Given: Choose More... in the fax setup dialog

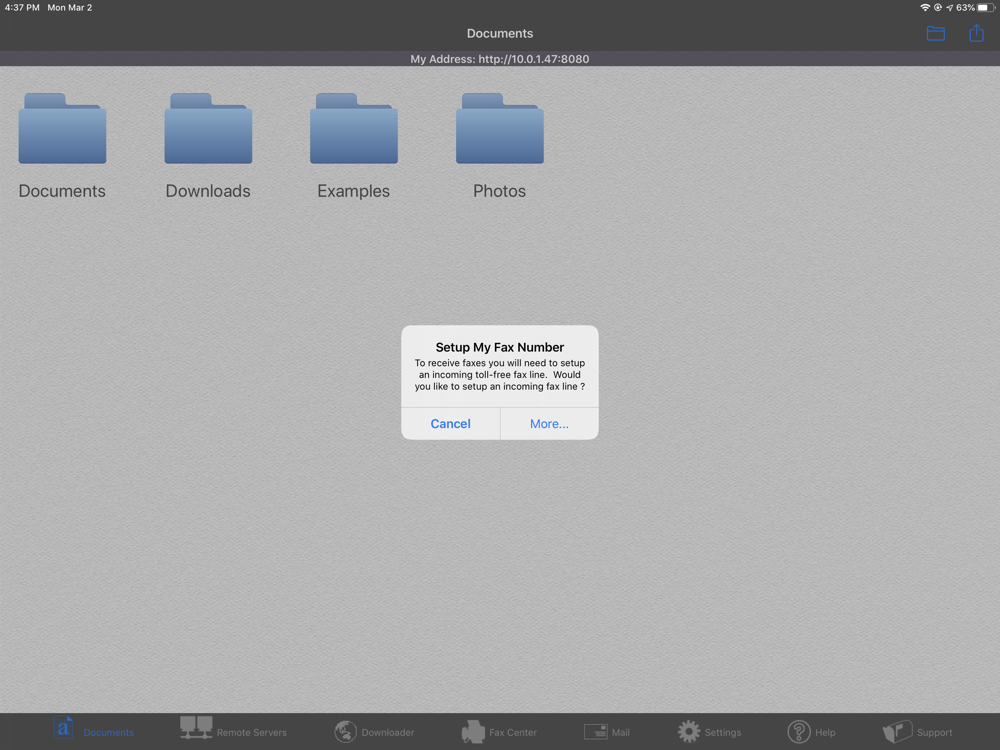Looking at the screenshot, I should click(549, 423).
